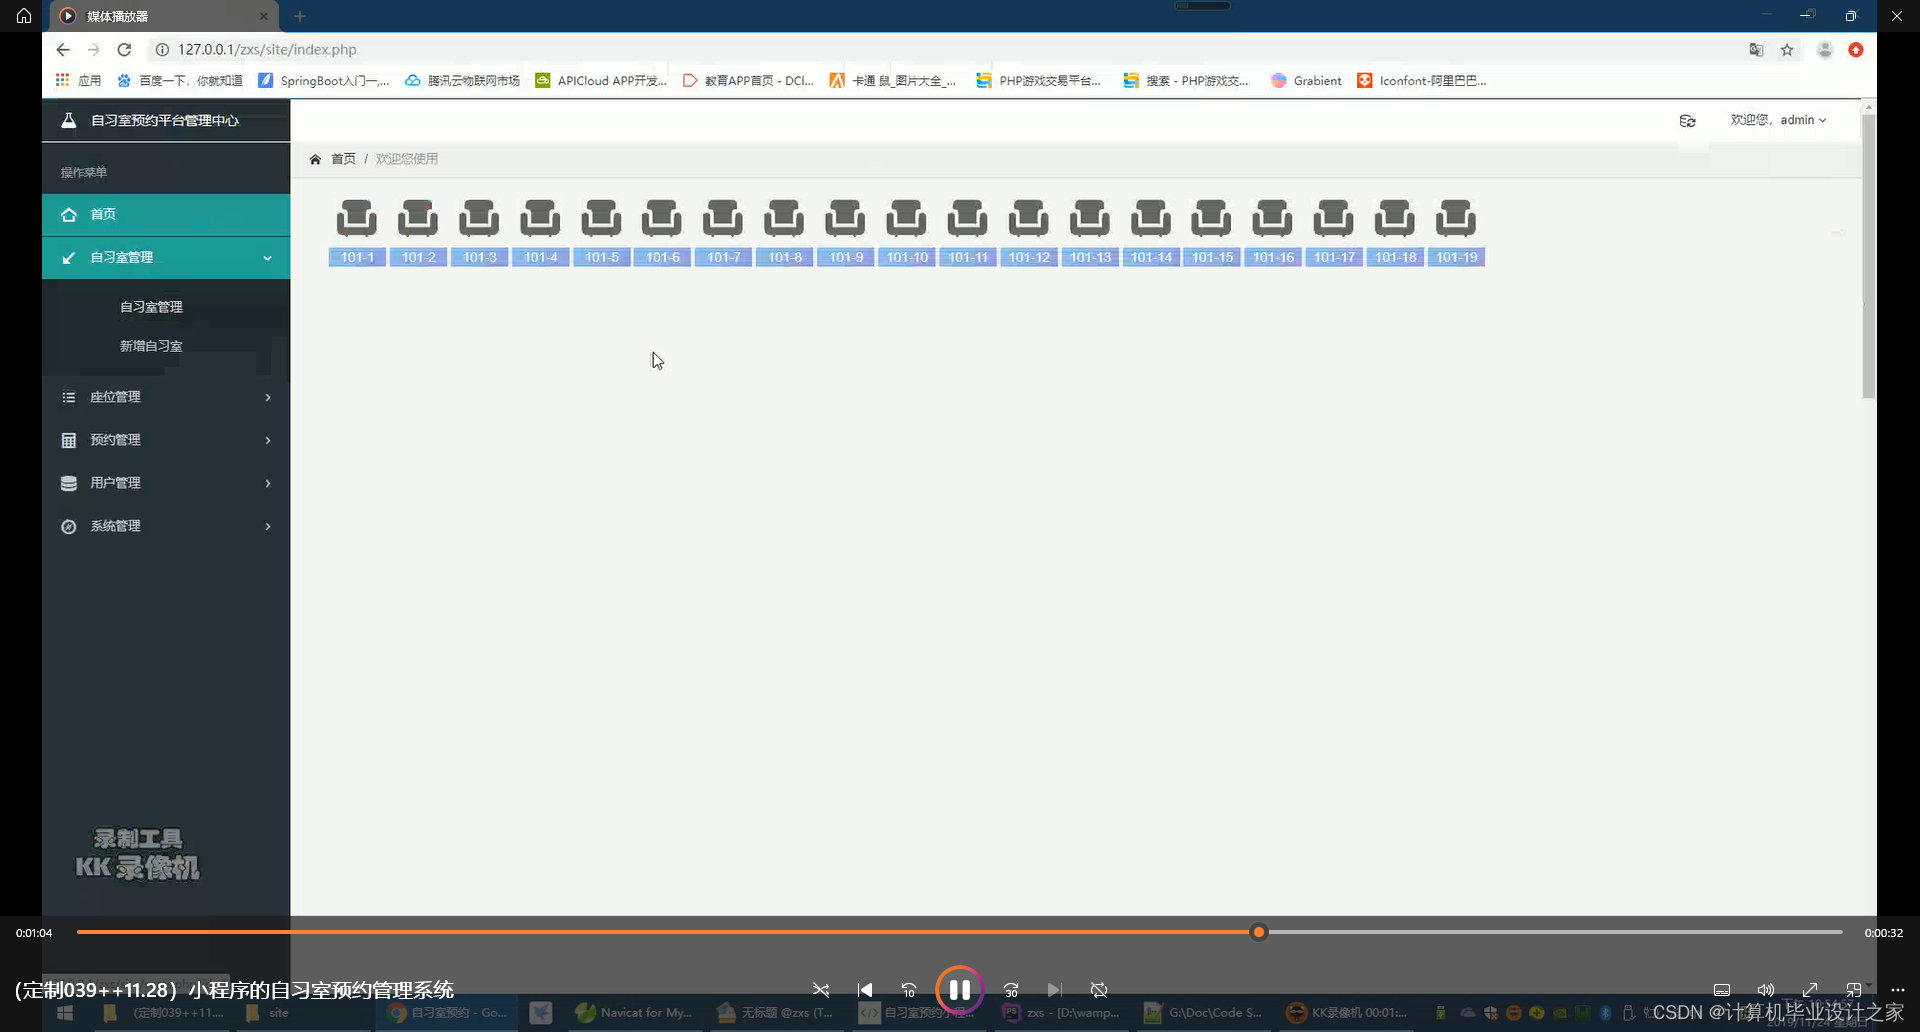Click the page vertical scrollbar
Viewport: 1920px width, 1032px height.
coord(1868,256)
